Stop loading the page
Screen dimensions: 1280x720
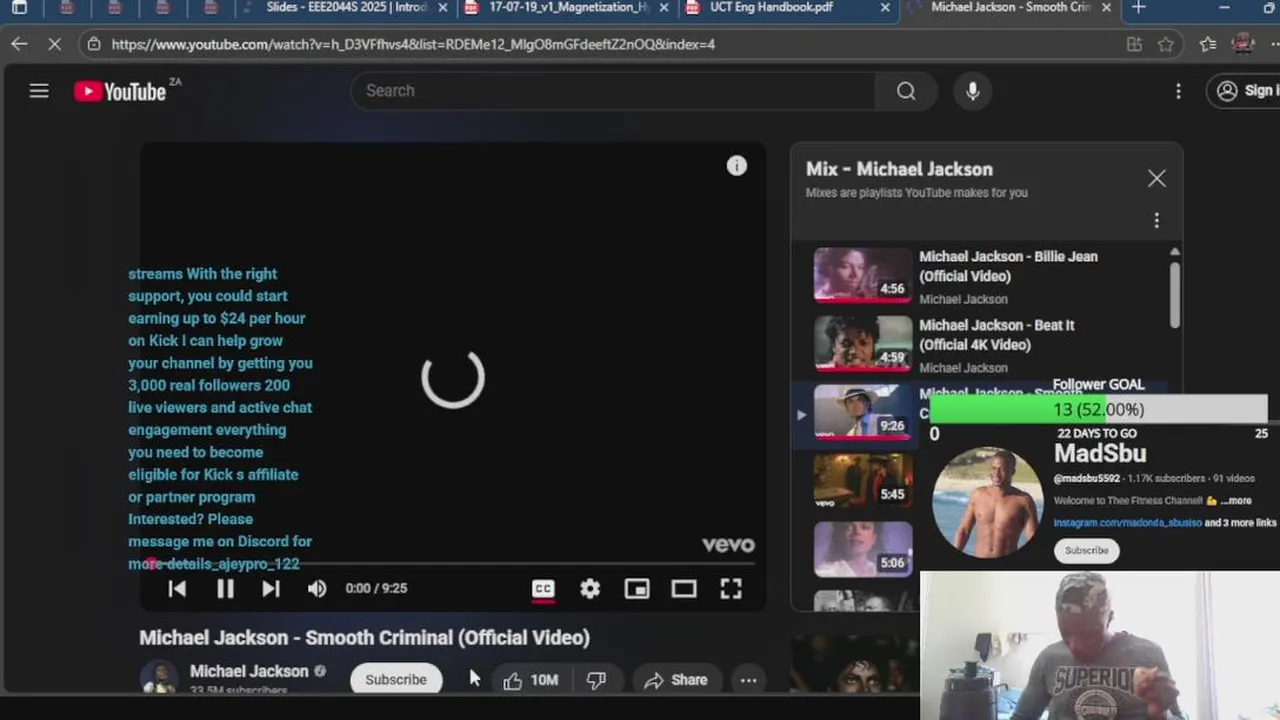coord(55,44)
